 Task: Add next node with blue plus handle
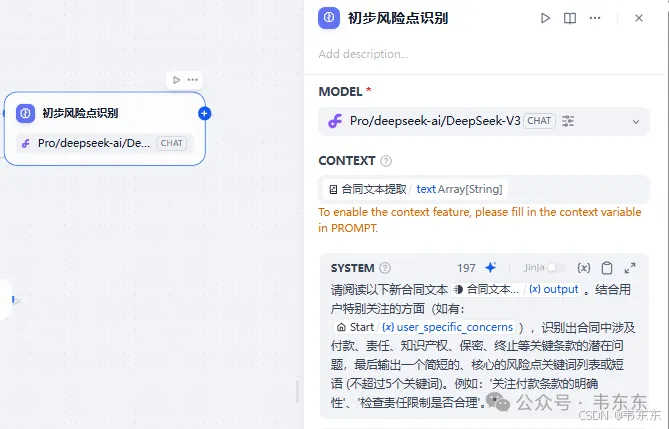pos(205,114)
